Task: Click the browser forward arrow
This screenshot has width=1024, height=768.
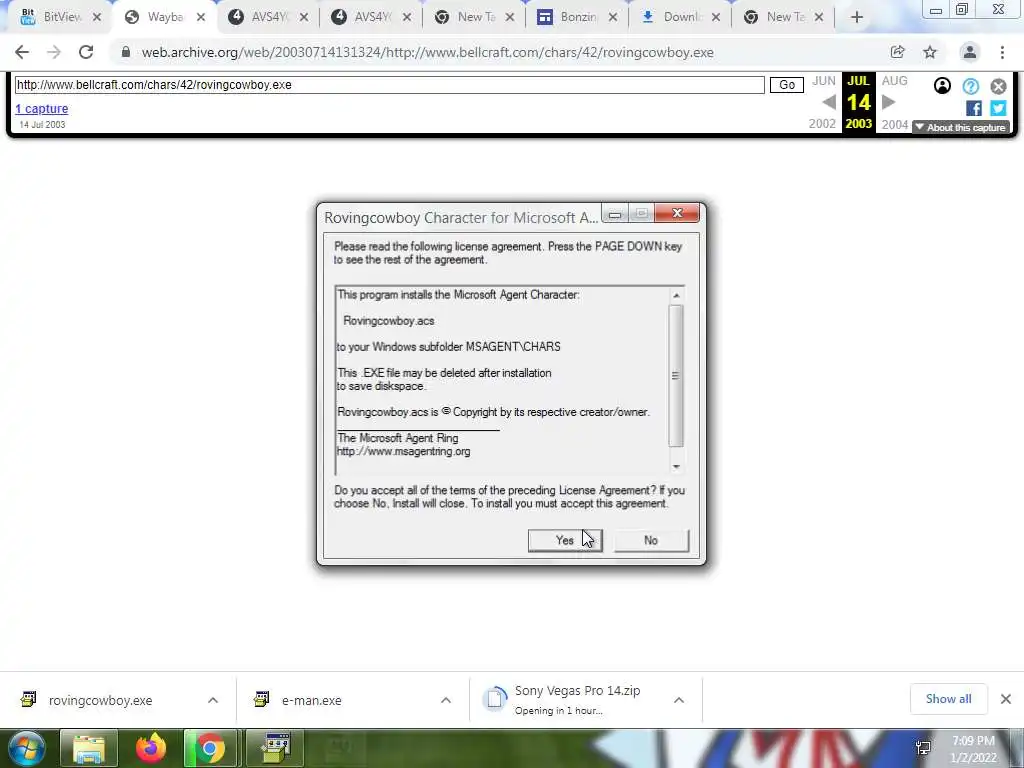Action: (54, 52)
